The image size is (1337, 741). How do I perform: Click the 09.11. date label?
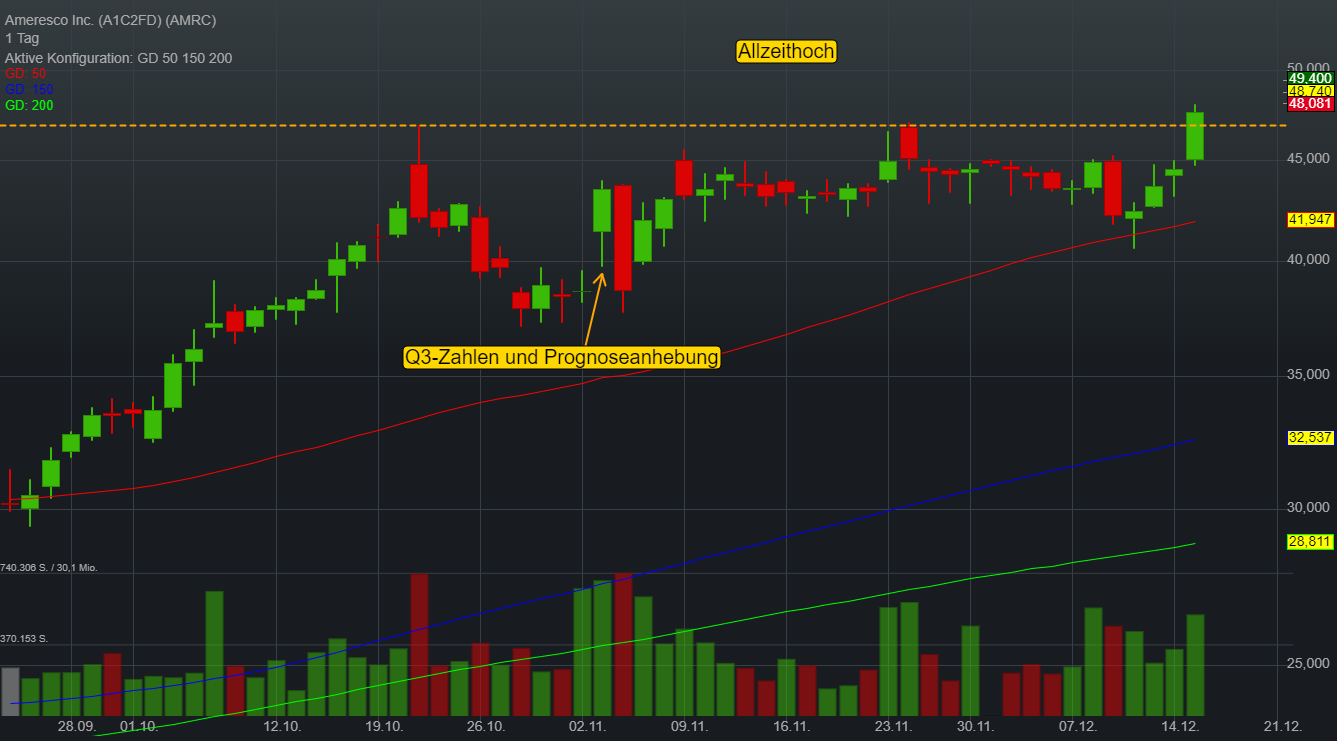point(690,726)
